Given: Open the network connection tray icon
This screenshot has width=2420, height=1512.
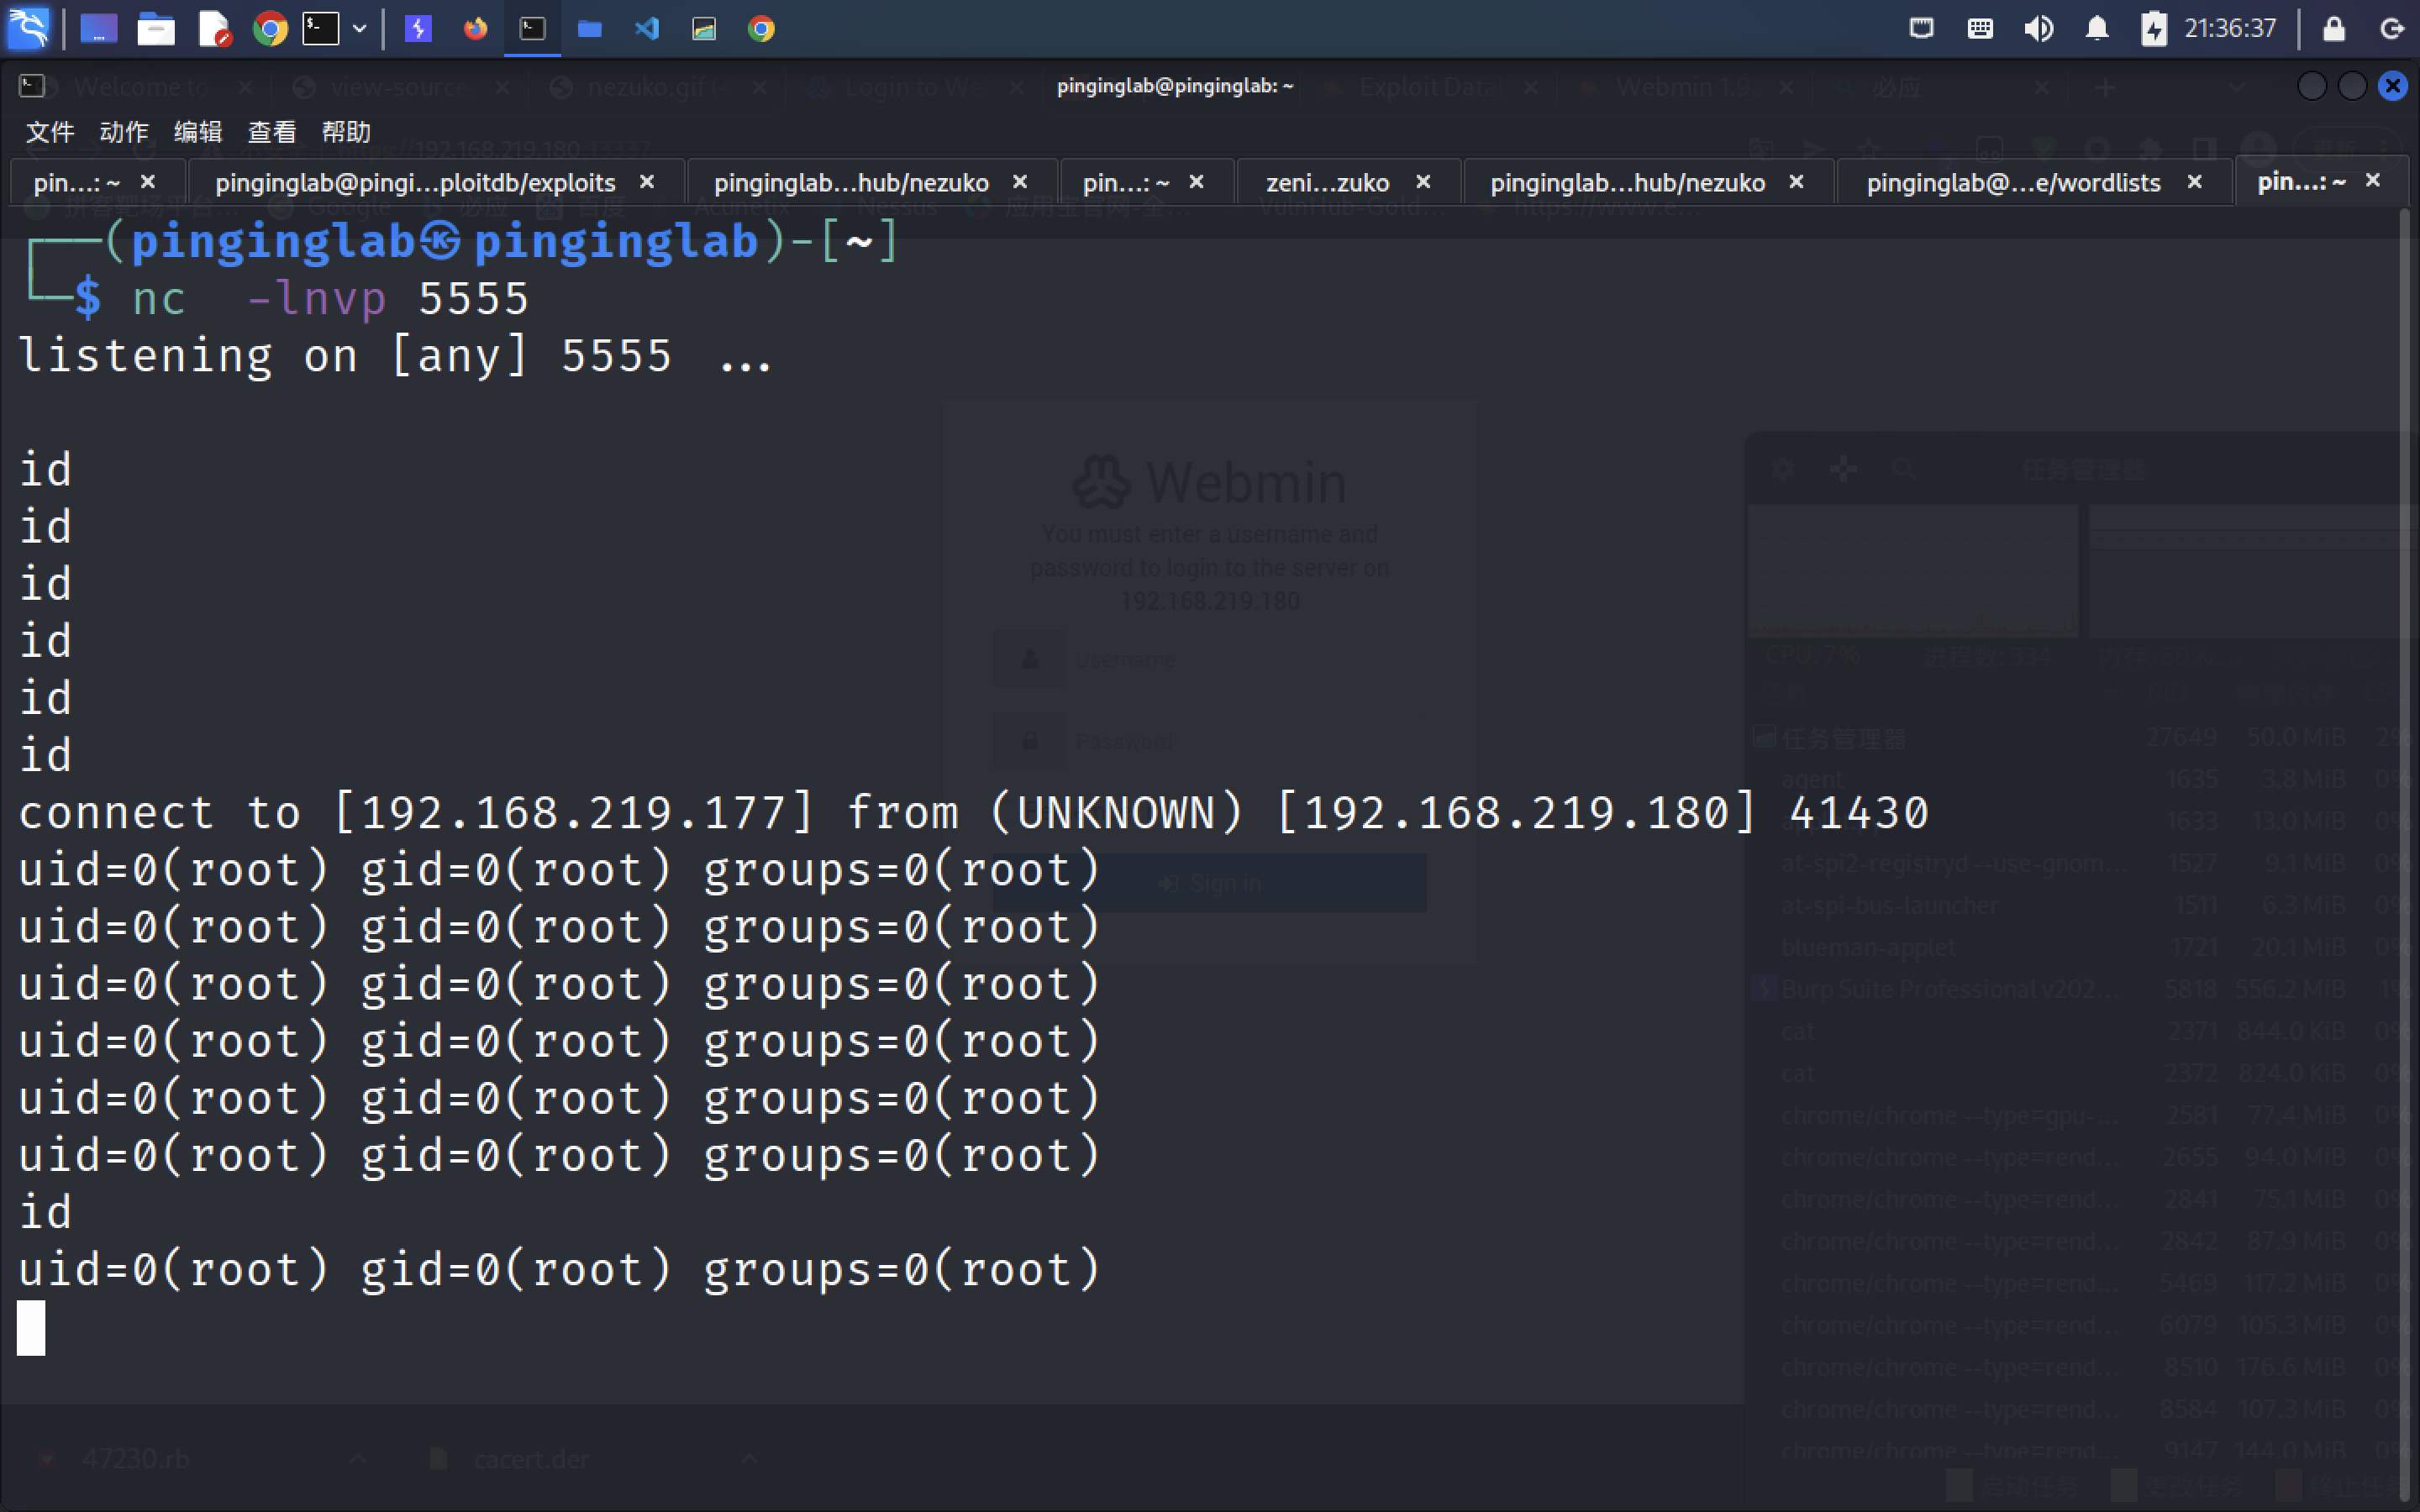Looking at the screenshot, I should point(1921,28).
